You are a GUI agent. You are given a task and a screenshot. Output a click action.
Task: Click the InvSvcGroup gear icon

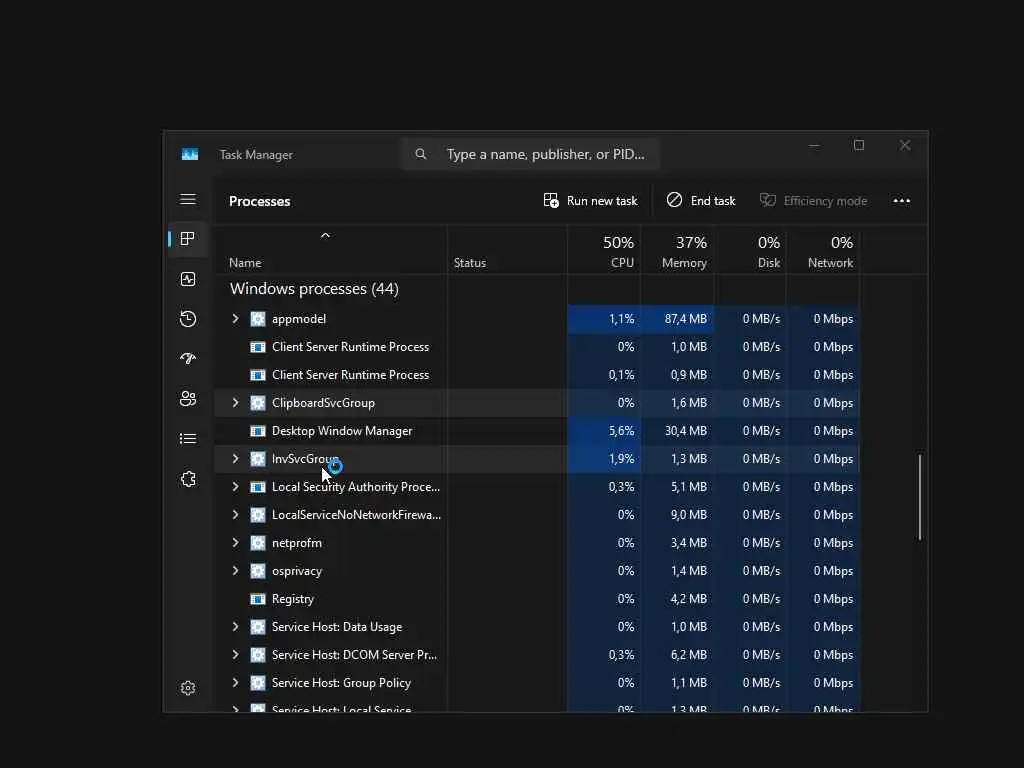pyautogui.click(x=258, y=459)
